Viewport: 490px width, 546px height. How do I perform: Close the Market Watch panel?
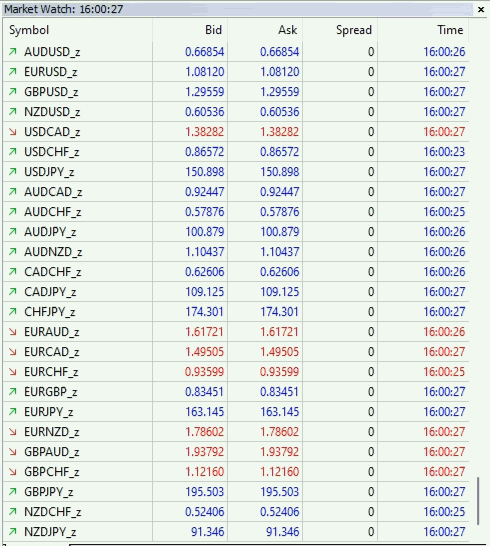click(481, 9)
